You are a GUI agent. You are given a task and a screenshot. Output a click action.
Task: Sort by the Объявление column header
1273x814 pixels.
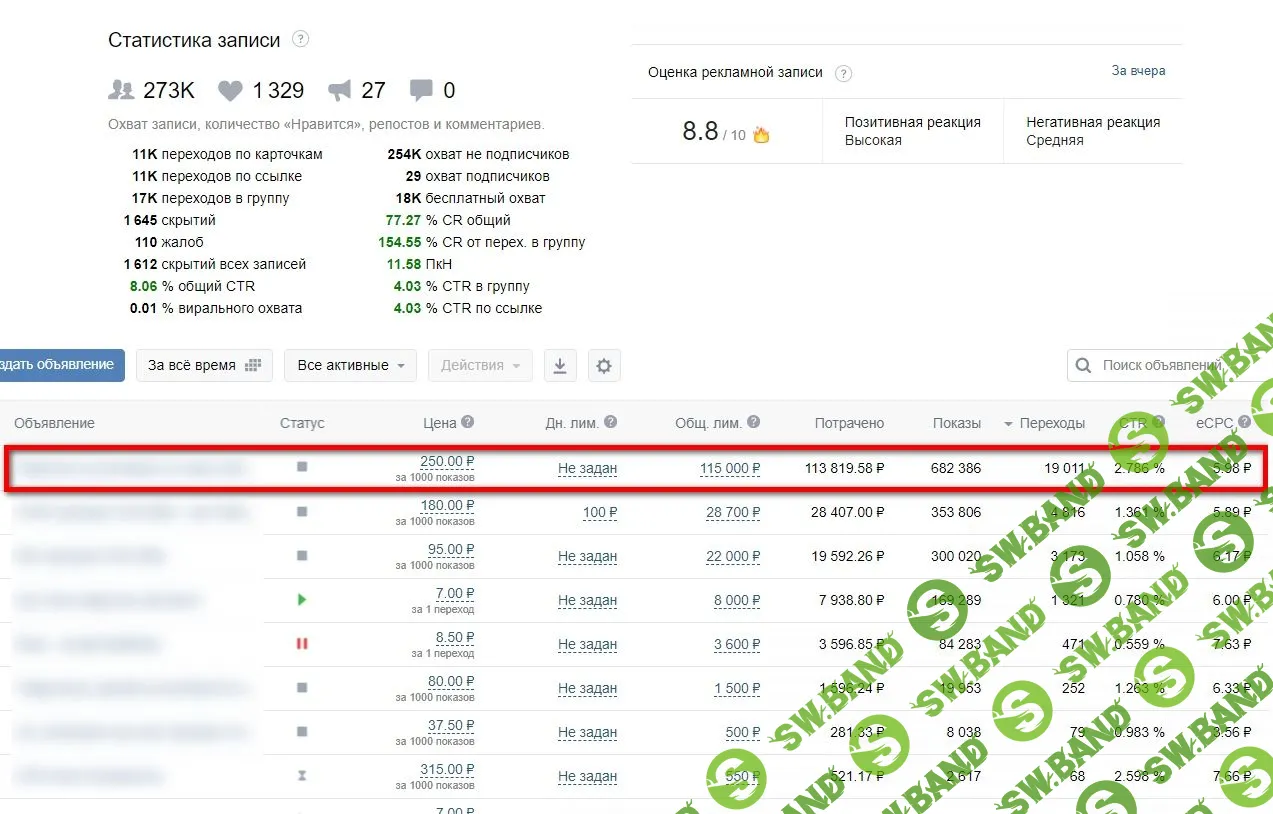click(54, 423)
